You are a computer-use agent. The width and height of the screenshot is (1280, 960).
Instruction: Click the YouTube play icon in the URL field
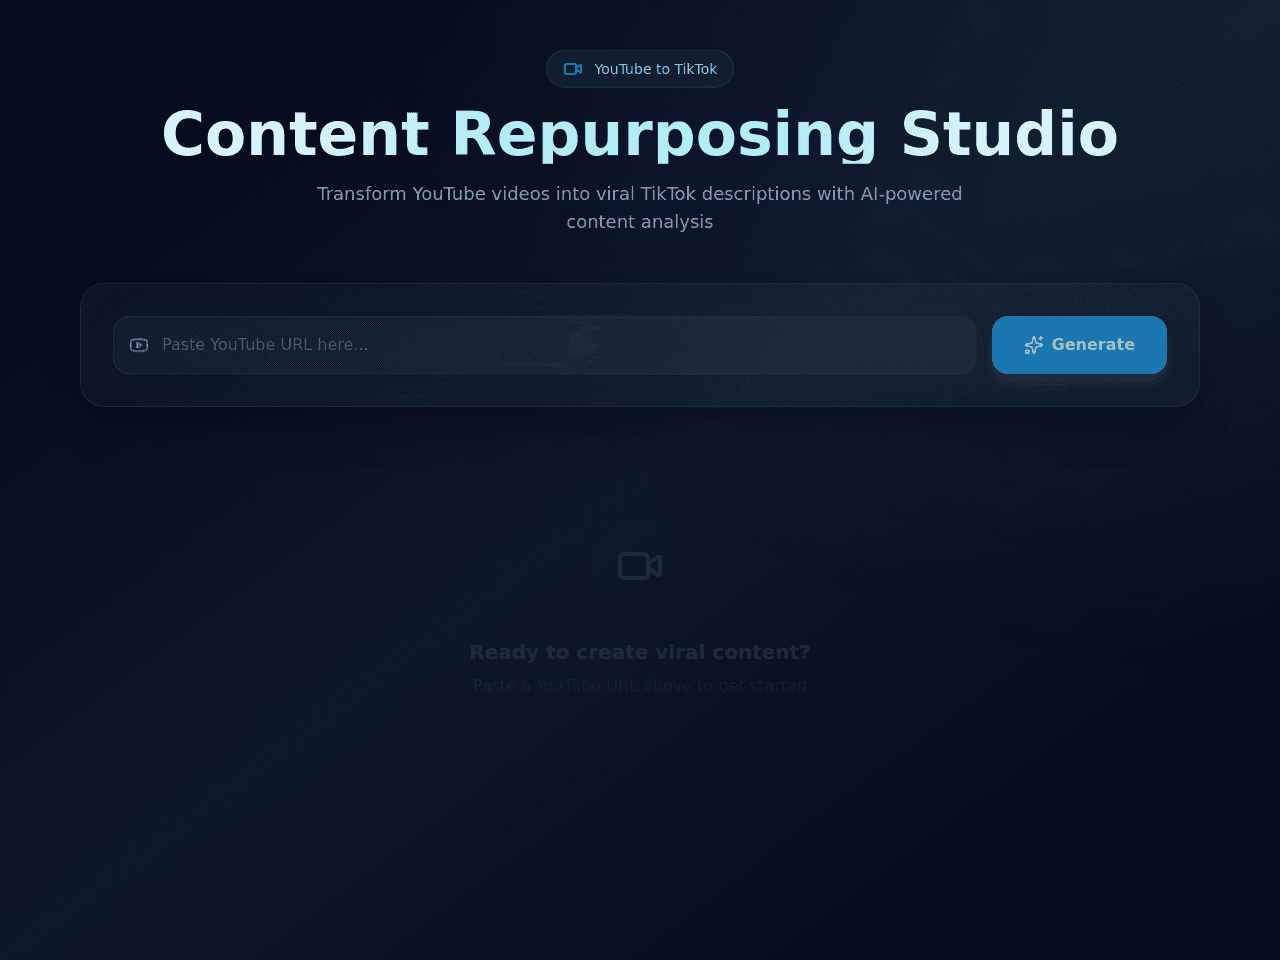point(139,345)
